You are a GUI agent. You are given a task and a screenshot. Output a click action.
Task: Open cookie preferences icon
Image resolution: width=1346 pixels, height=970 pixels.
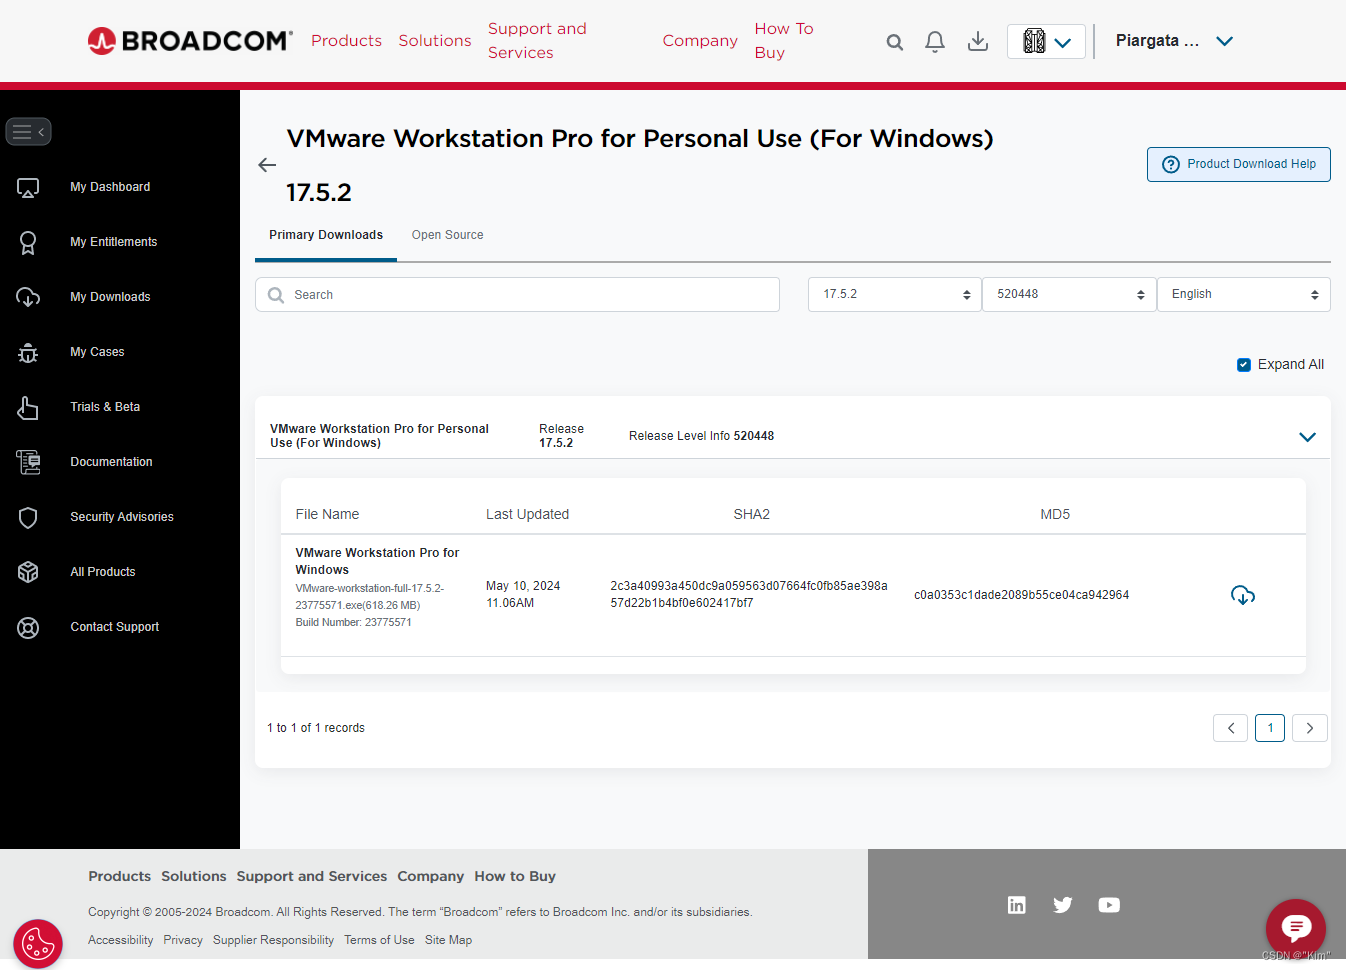(38, 943)
